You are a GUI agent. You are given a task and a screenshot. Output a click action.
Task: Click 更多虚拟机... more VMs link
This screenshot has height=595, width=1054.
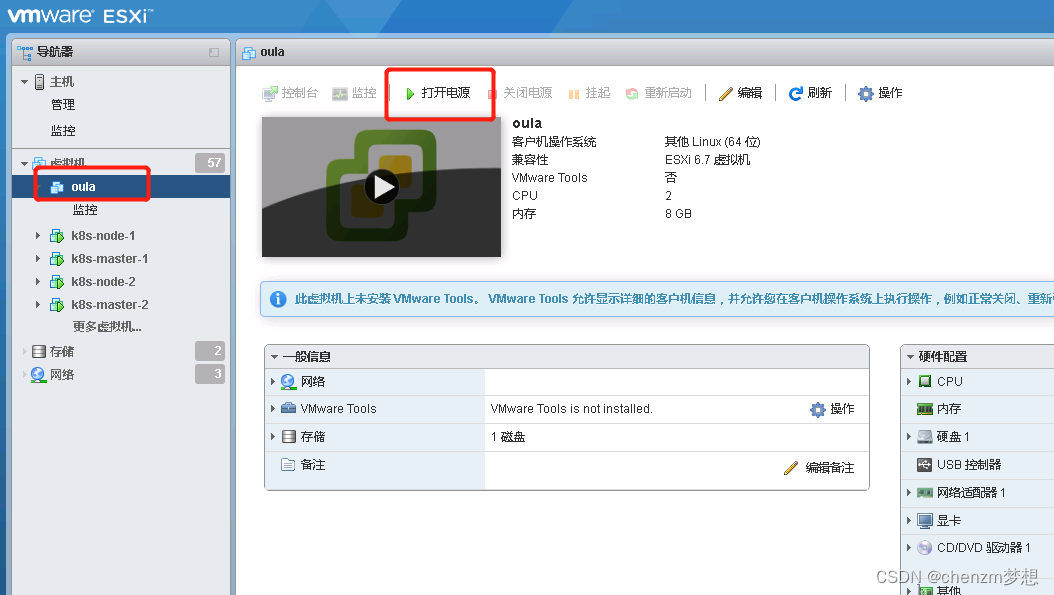pos(107,327)
